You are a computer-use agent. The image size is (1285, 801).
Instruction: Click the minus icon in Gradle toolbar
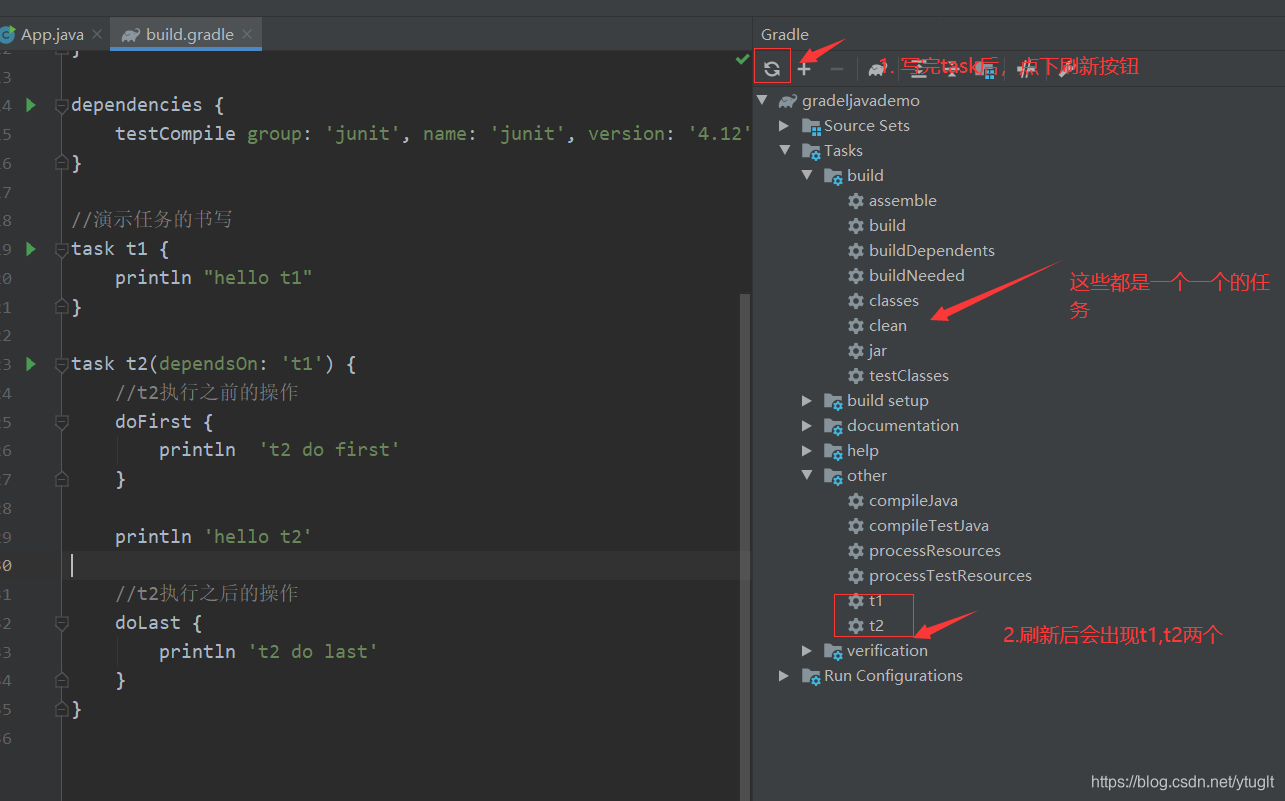[x=837, y=68]
